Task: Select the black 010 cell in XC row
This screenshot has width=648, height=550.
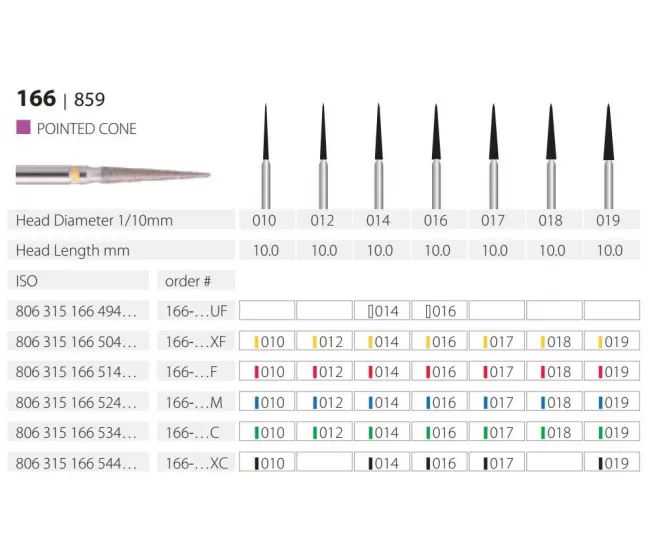Action: point(267,462)
